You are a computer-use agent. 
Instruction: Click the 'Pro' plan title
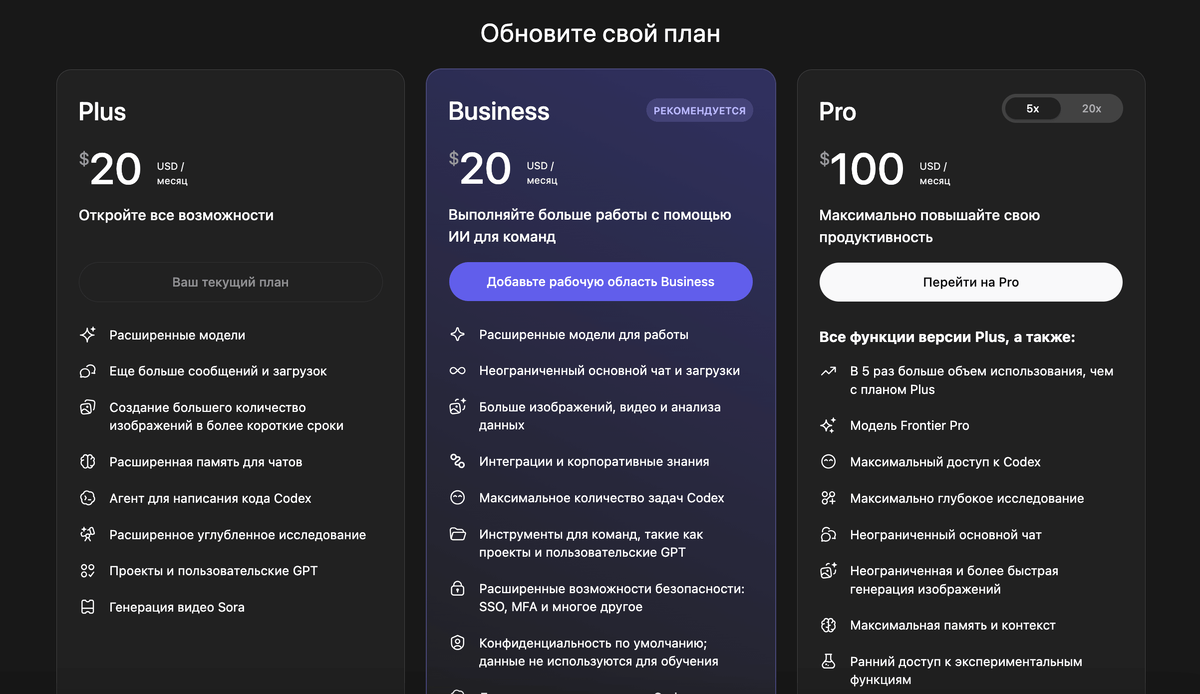(x=838, y=111)
